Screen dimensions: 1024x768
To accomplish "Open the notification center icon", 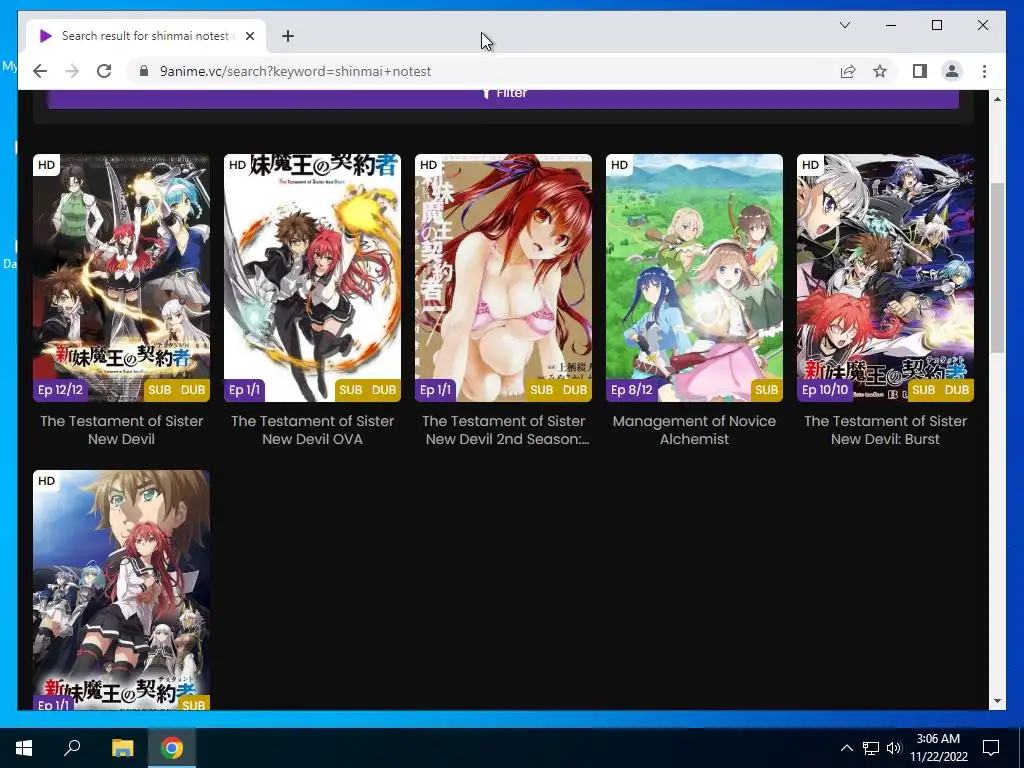I will point(991,748).
